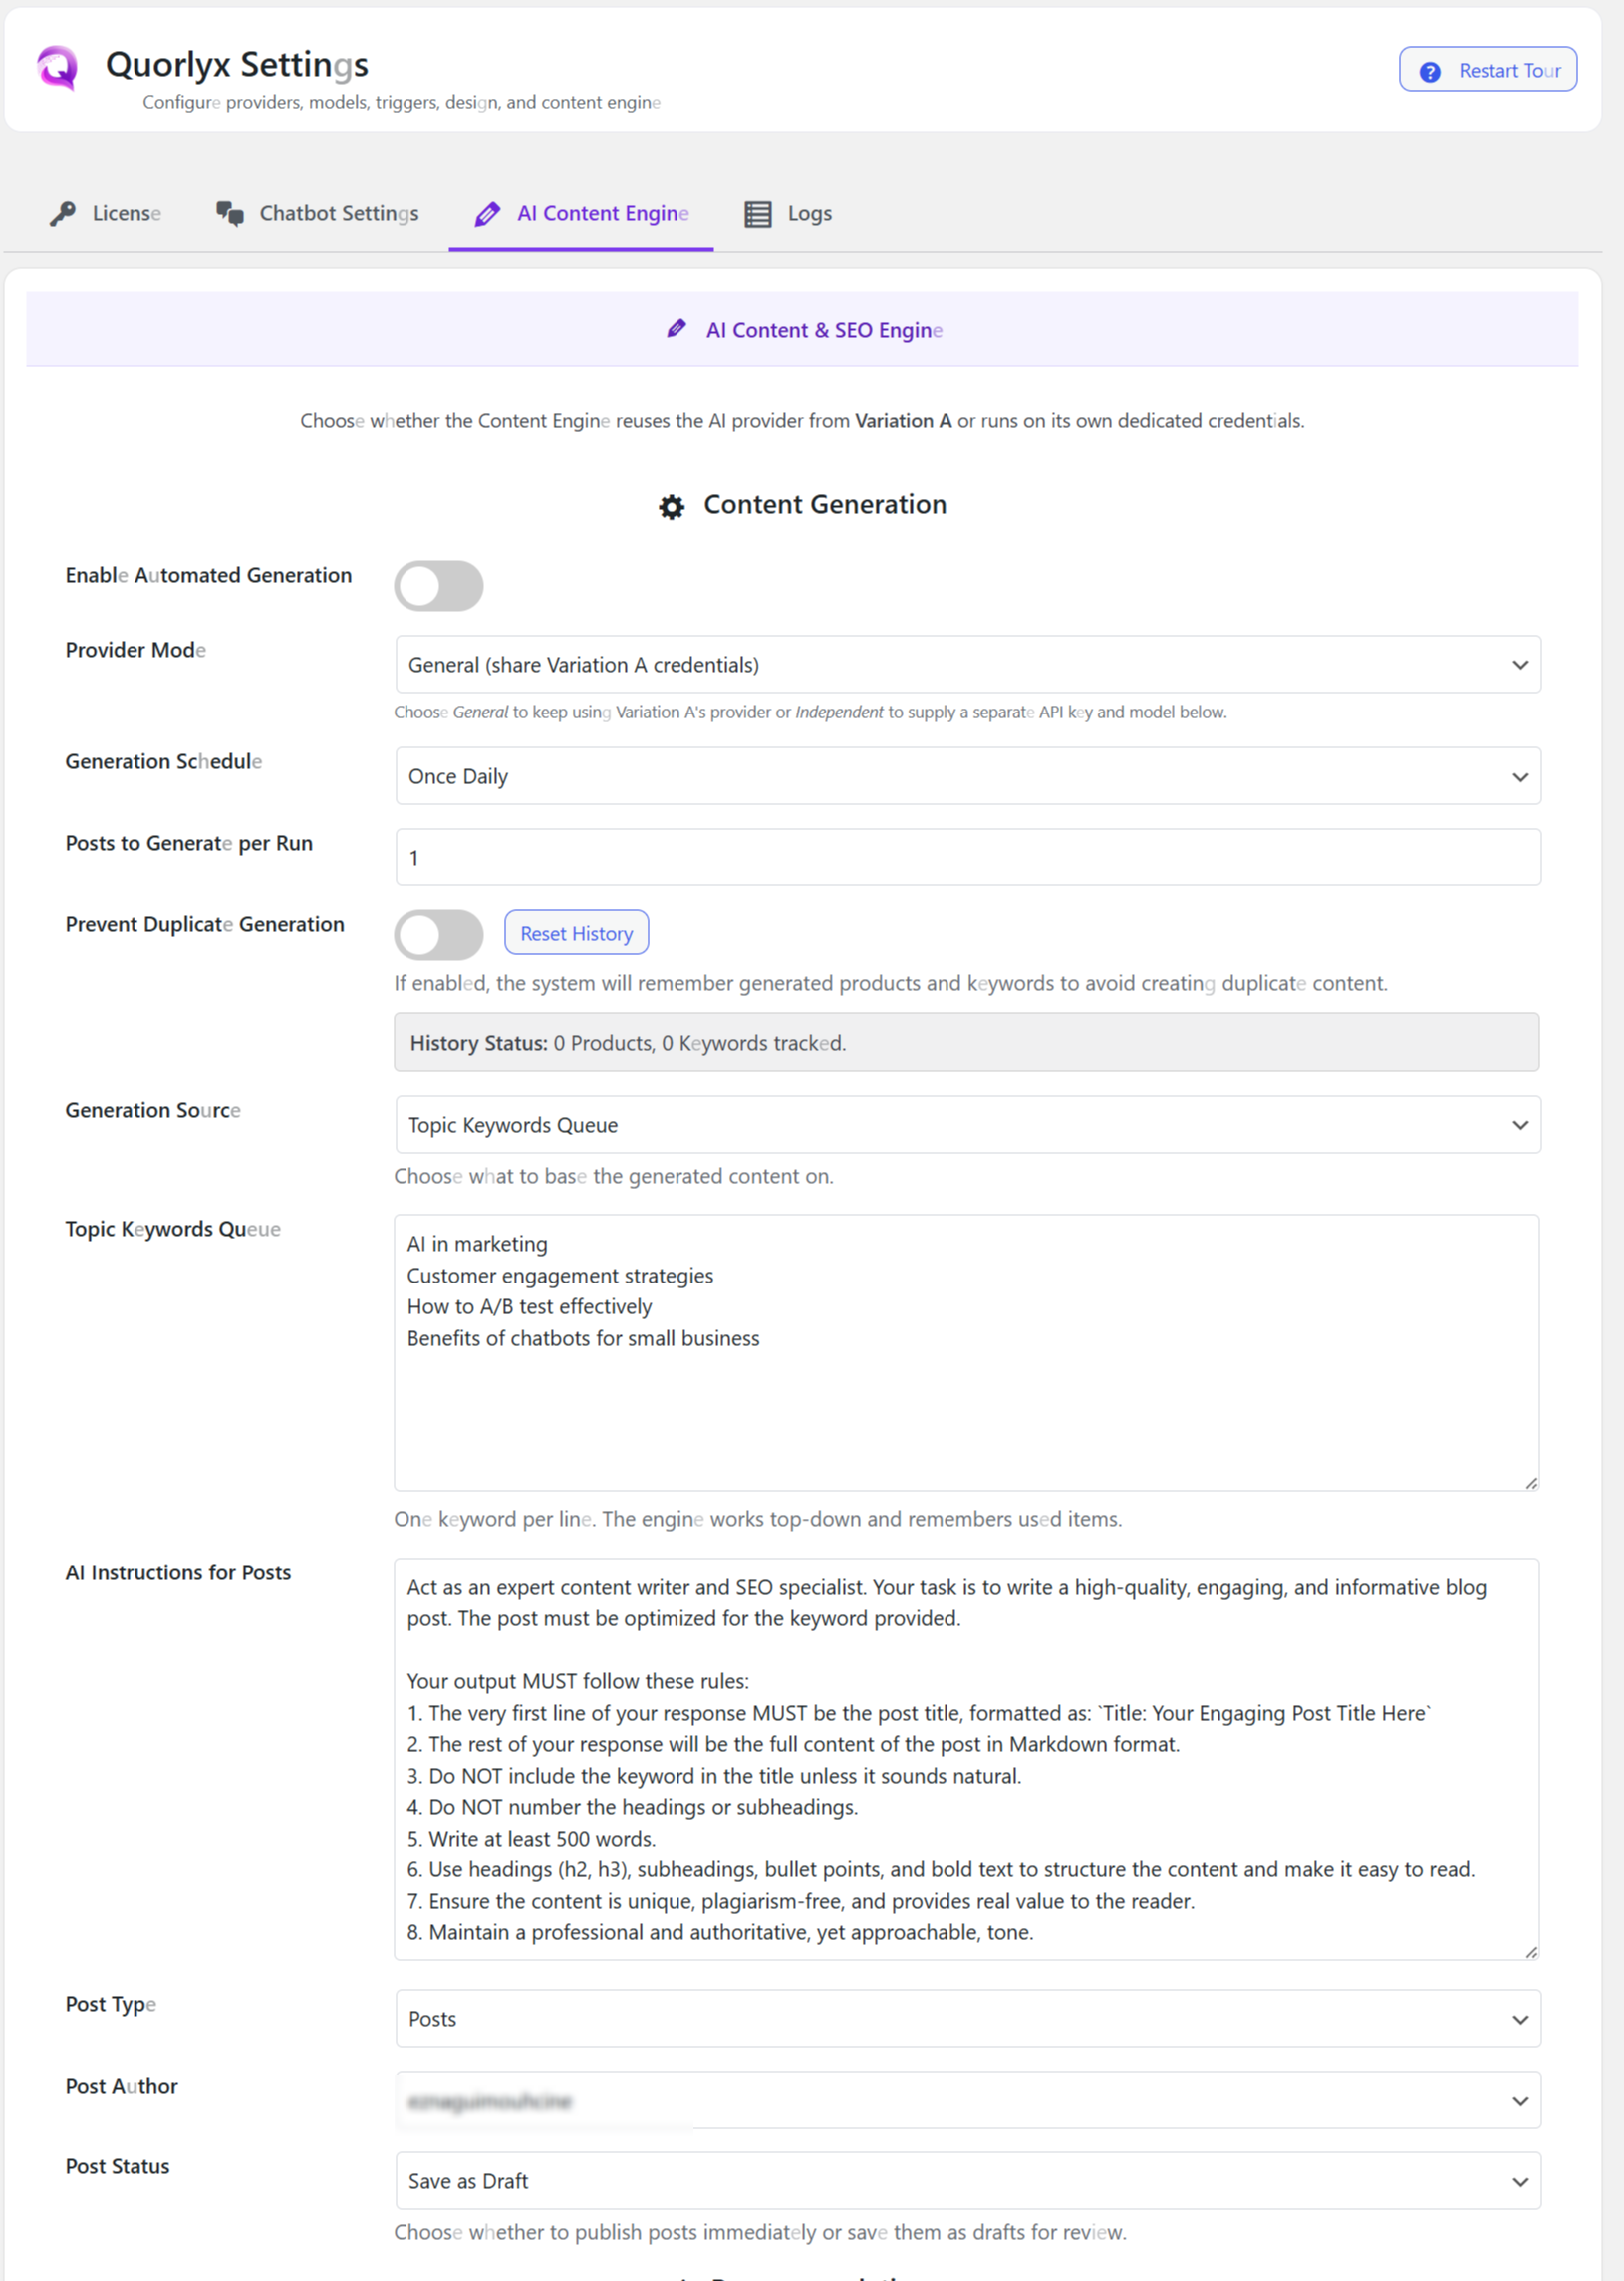The height and width of the screenshot is (2281, 1624).
Task: Click the pencil icon on AI Content Engine tab
Action: [x=487, y=213]
